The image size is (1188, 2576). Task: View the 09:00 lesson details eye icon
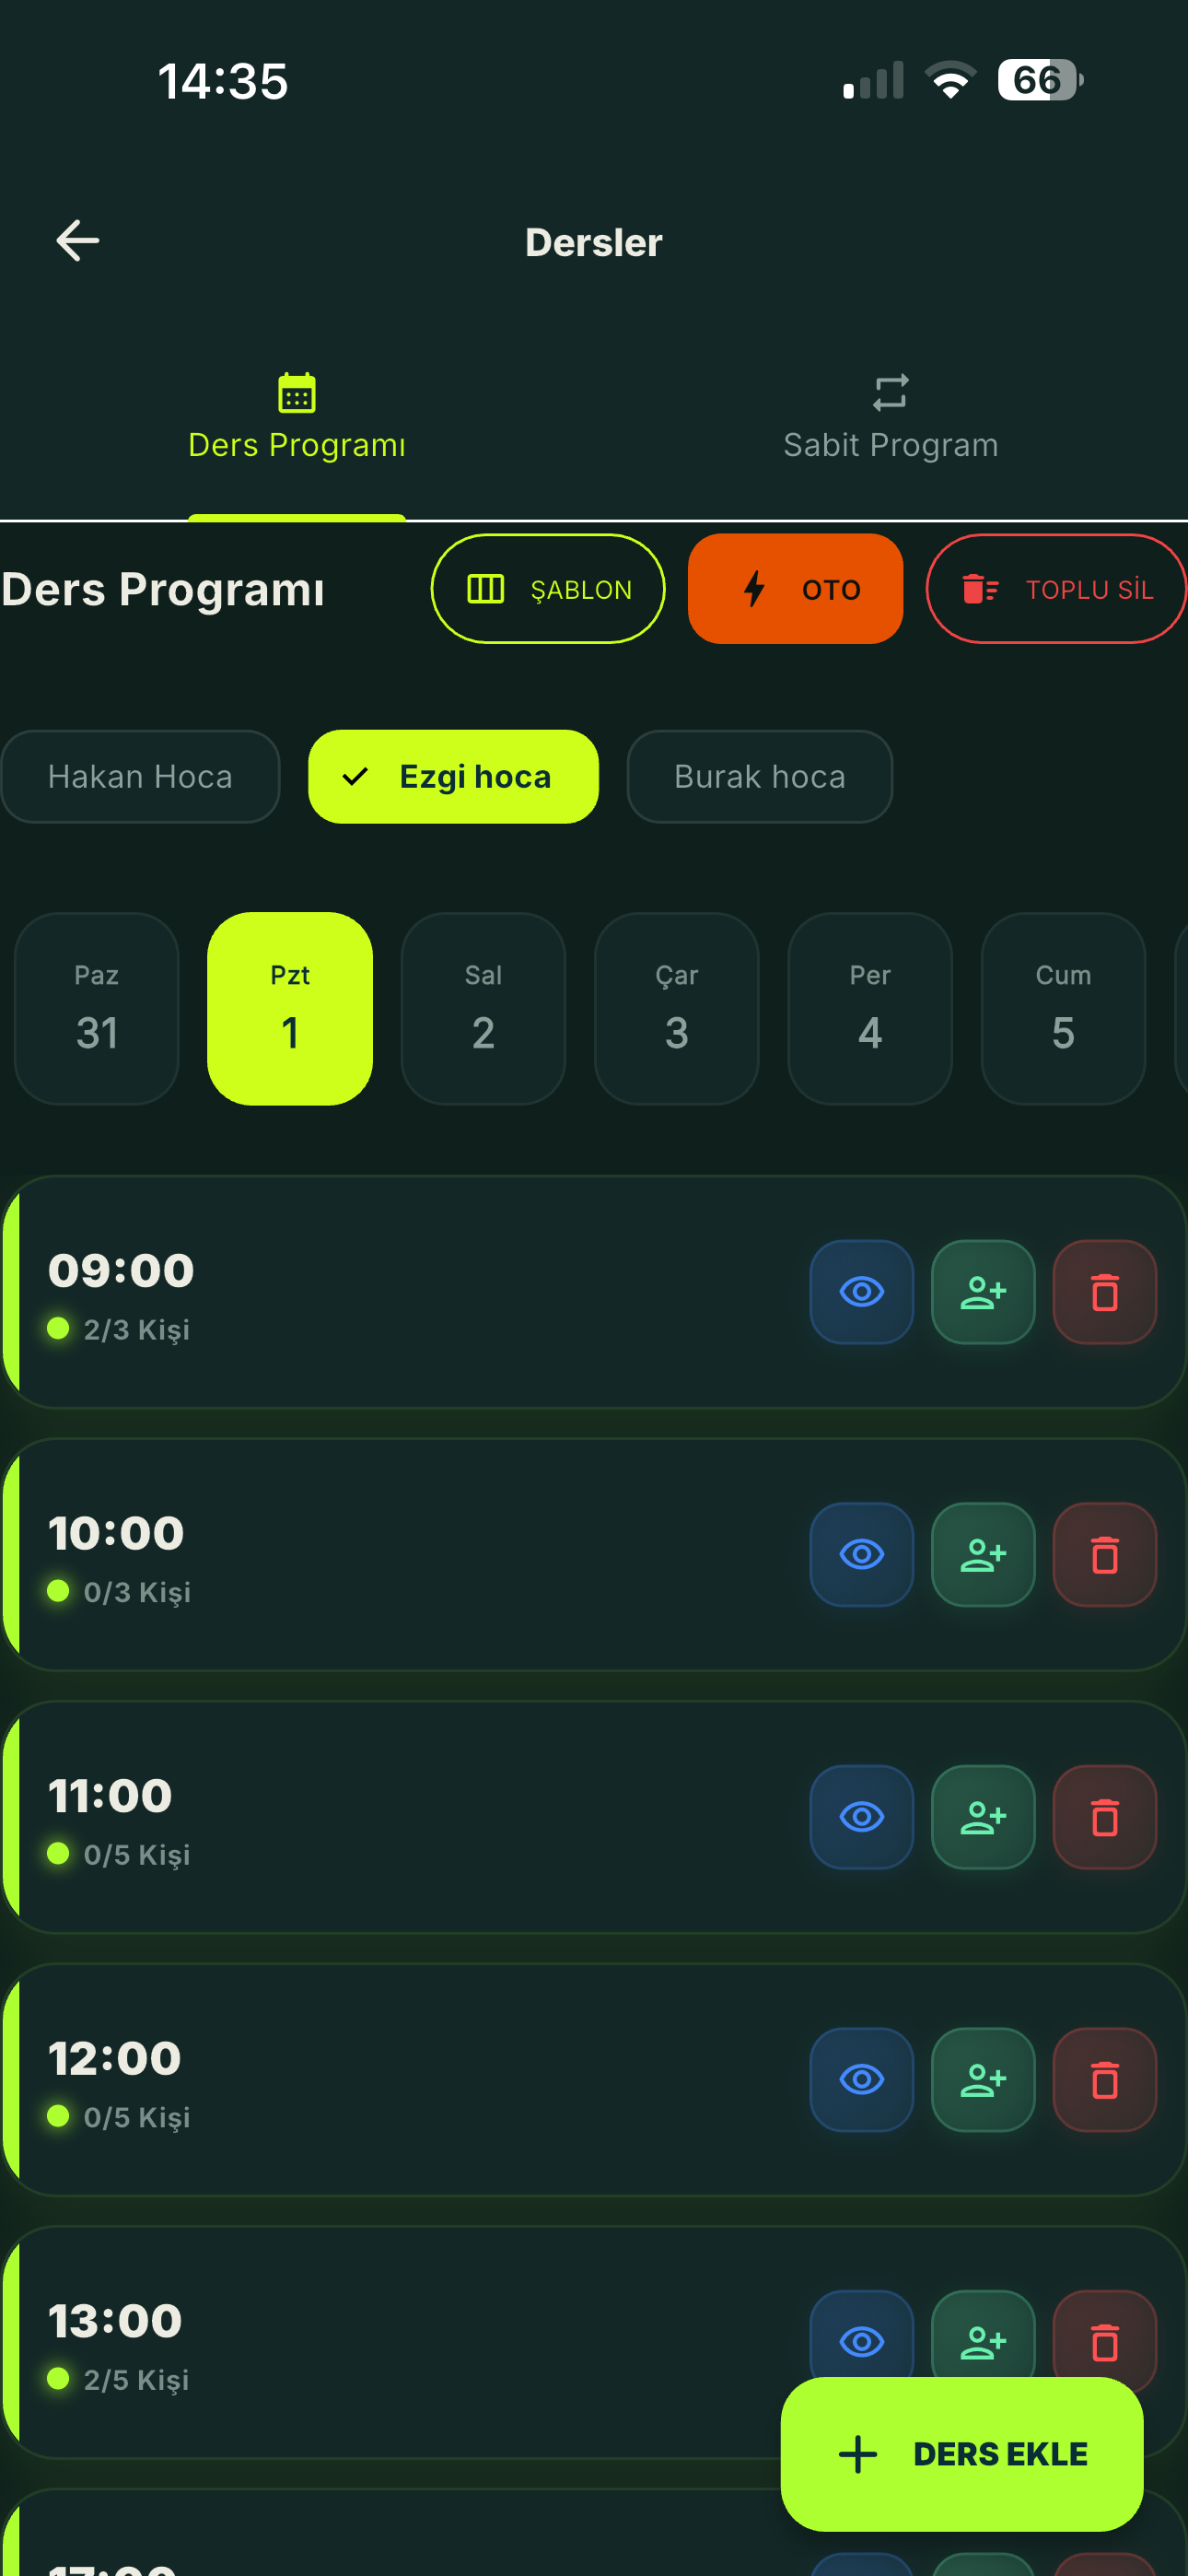pos(861,1292)
